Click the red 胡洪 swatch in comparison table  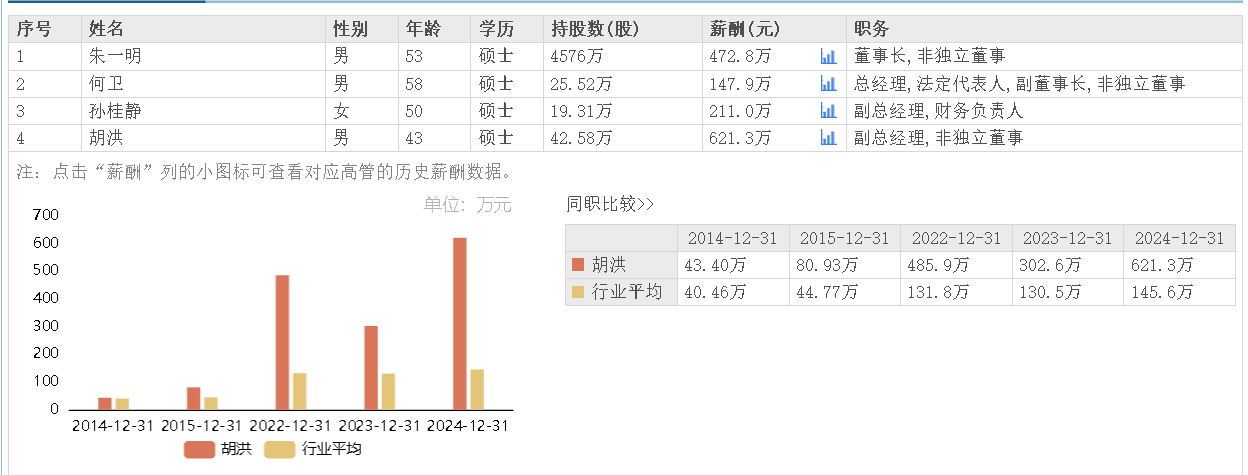[x=577, y=265]
